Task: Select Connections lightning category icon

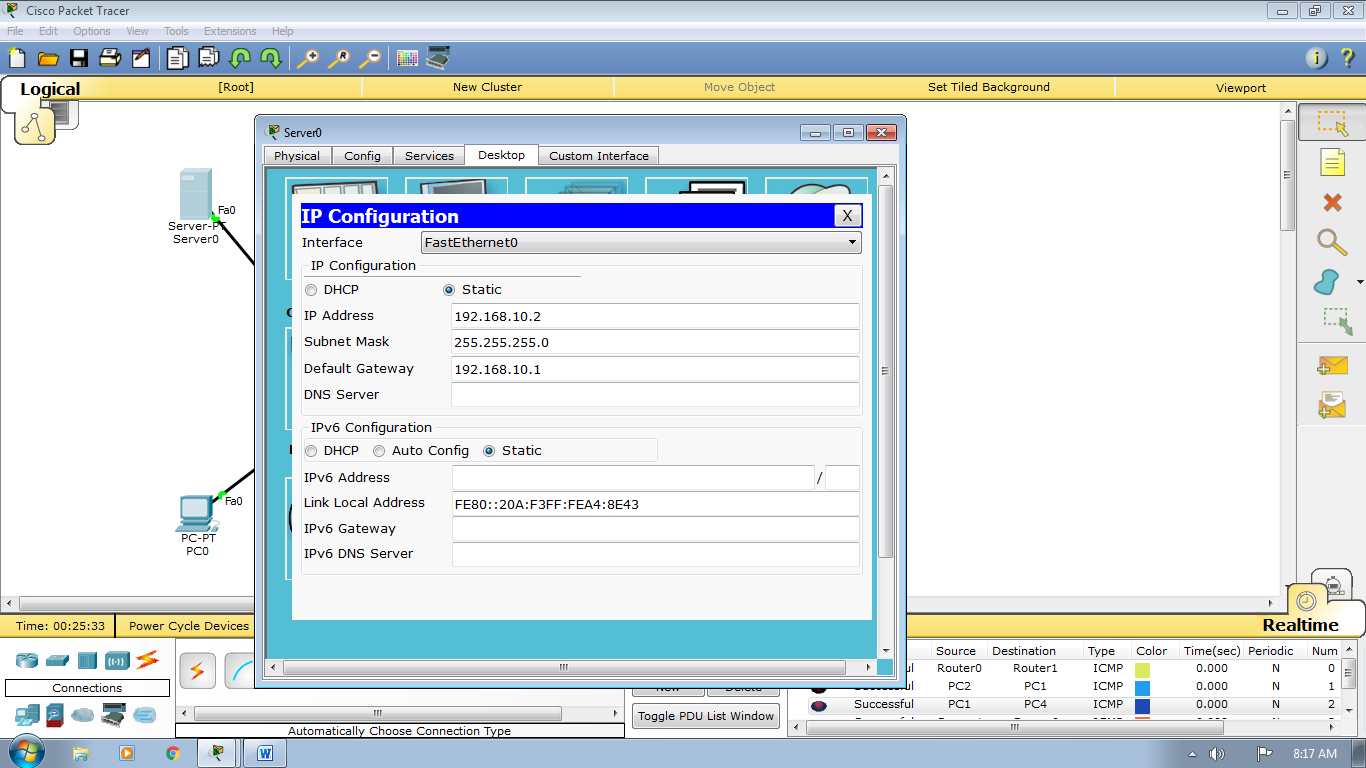Action: click(x=148, y=659)
